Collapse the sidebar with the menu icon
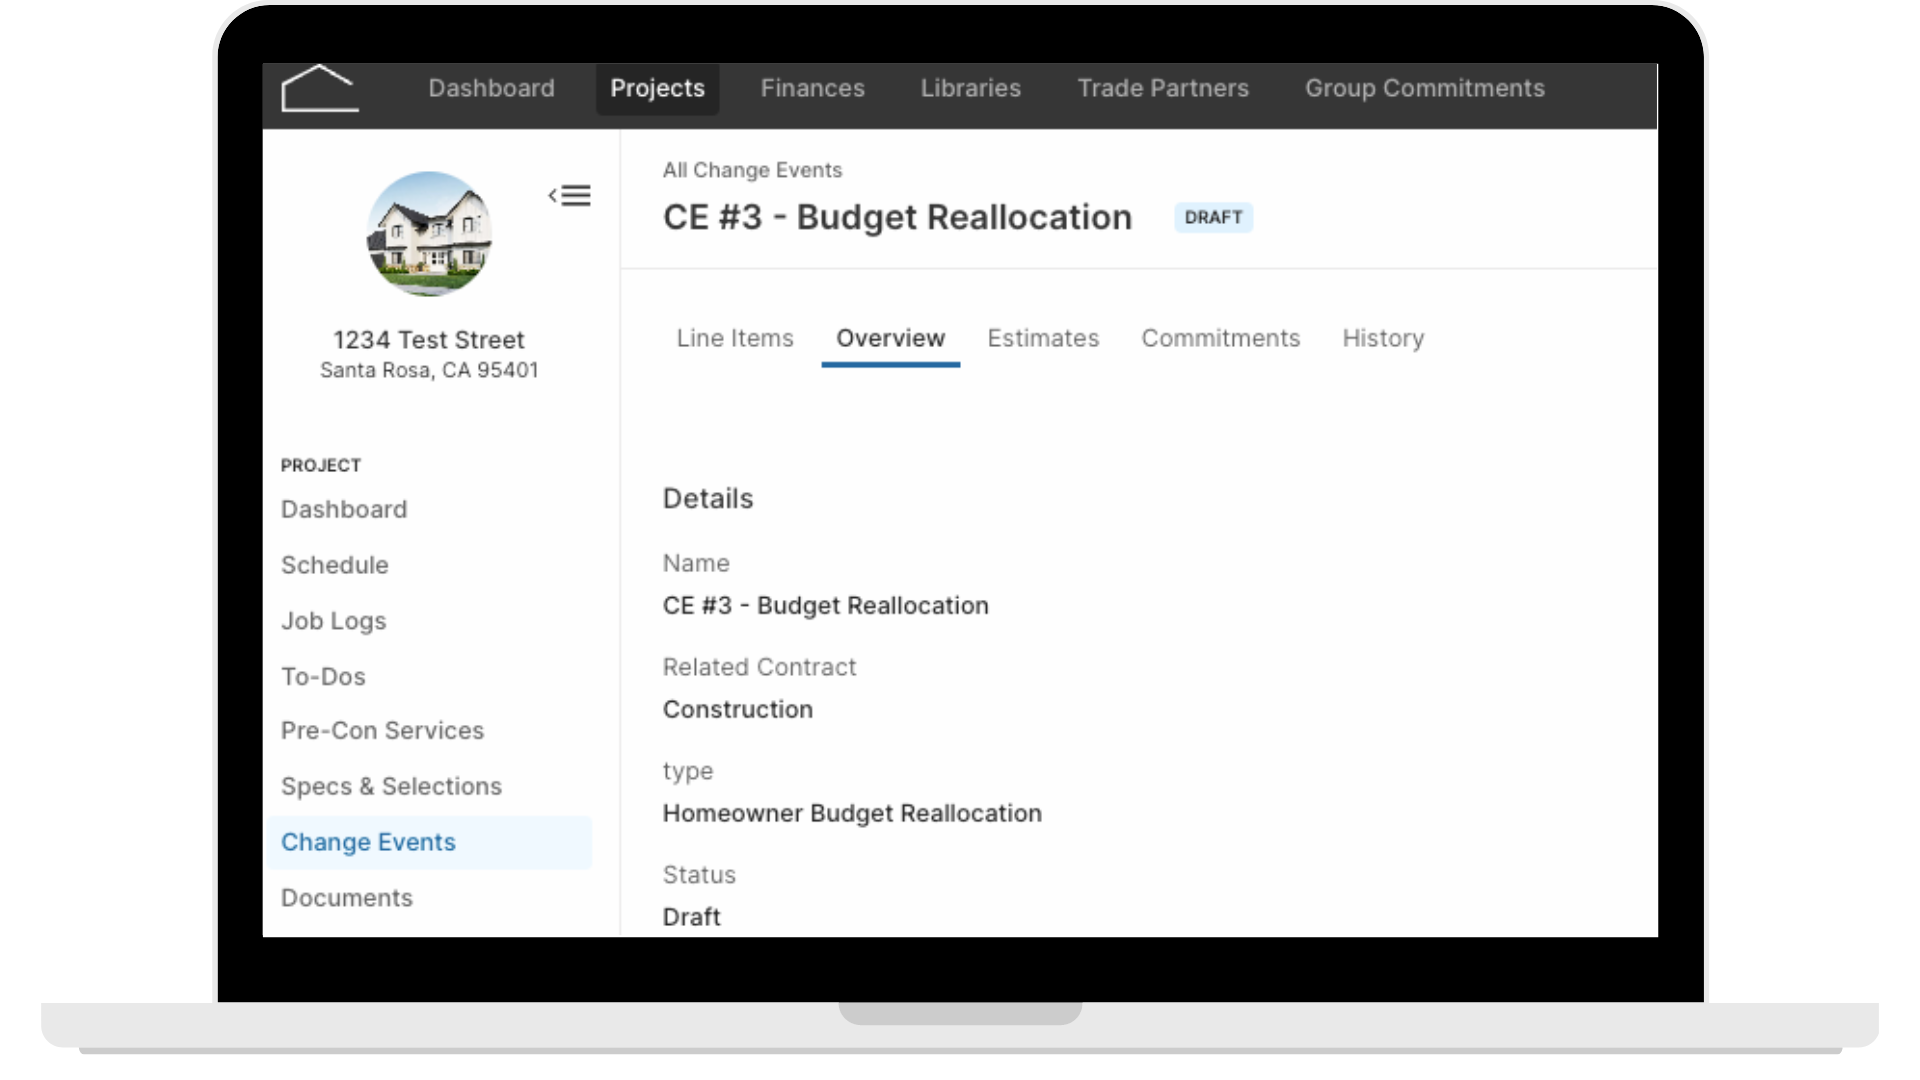The width and height of the screenshot is (1920, 1080). coord(570,195)
